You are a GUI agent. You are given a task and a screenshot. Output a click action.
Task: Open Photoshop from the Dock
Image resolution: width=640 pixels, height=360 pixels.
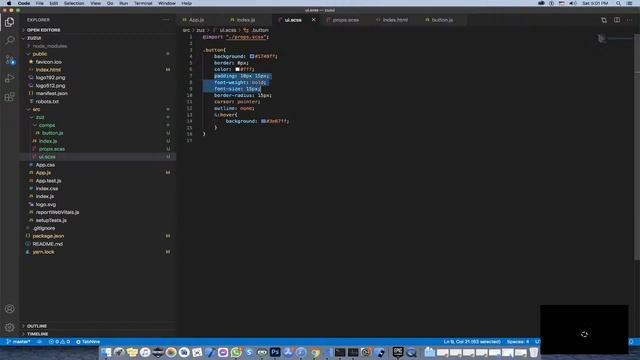point(275,352)
